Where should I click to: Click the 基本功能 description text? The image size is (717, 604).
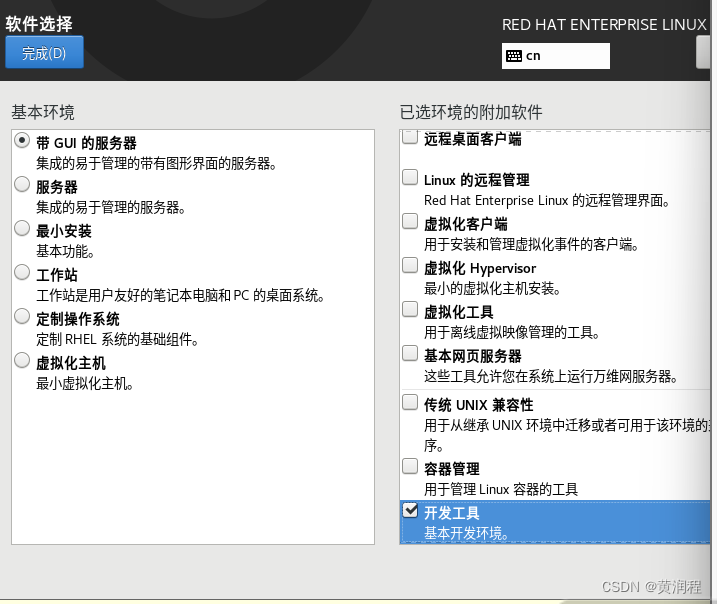(65, 251)
